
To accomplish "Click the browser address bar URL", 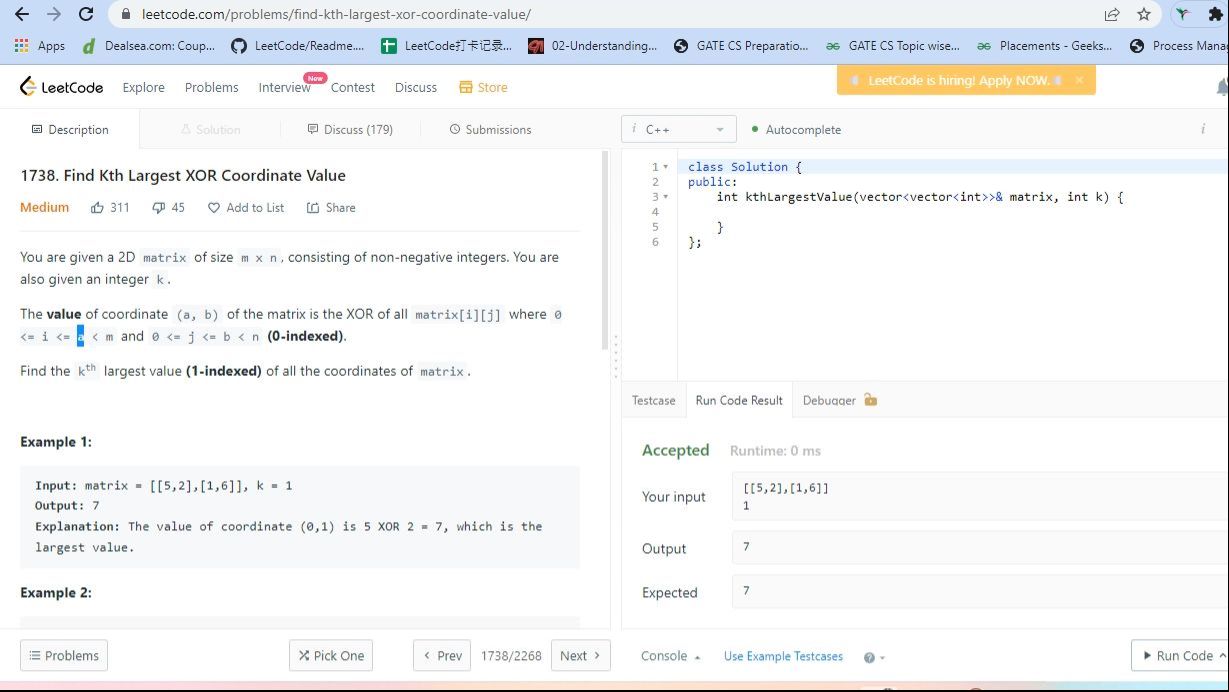I will coord(336,15).
